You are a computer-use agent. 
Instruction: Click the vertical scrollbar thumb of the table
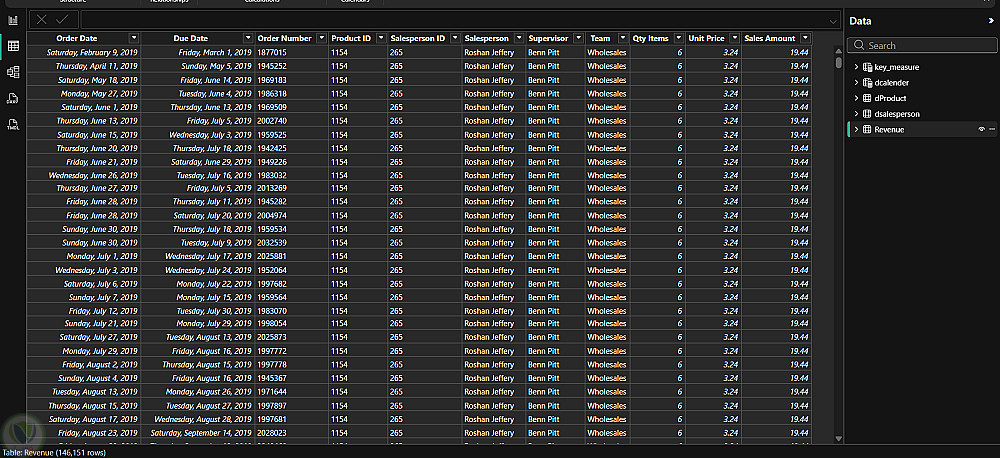click(x=838, y=63)
